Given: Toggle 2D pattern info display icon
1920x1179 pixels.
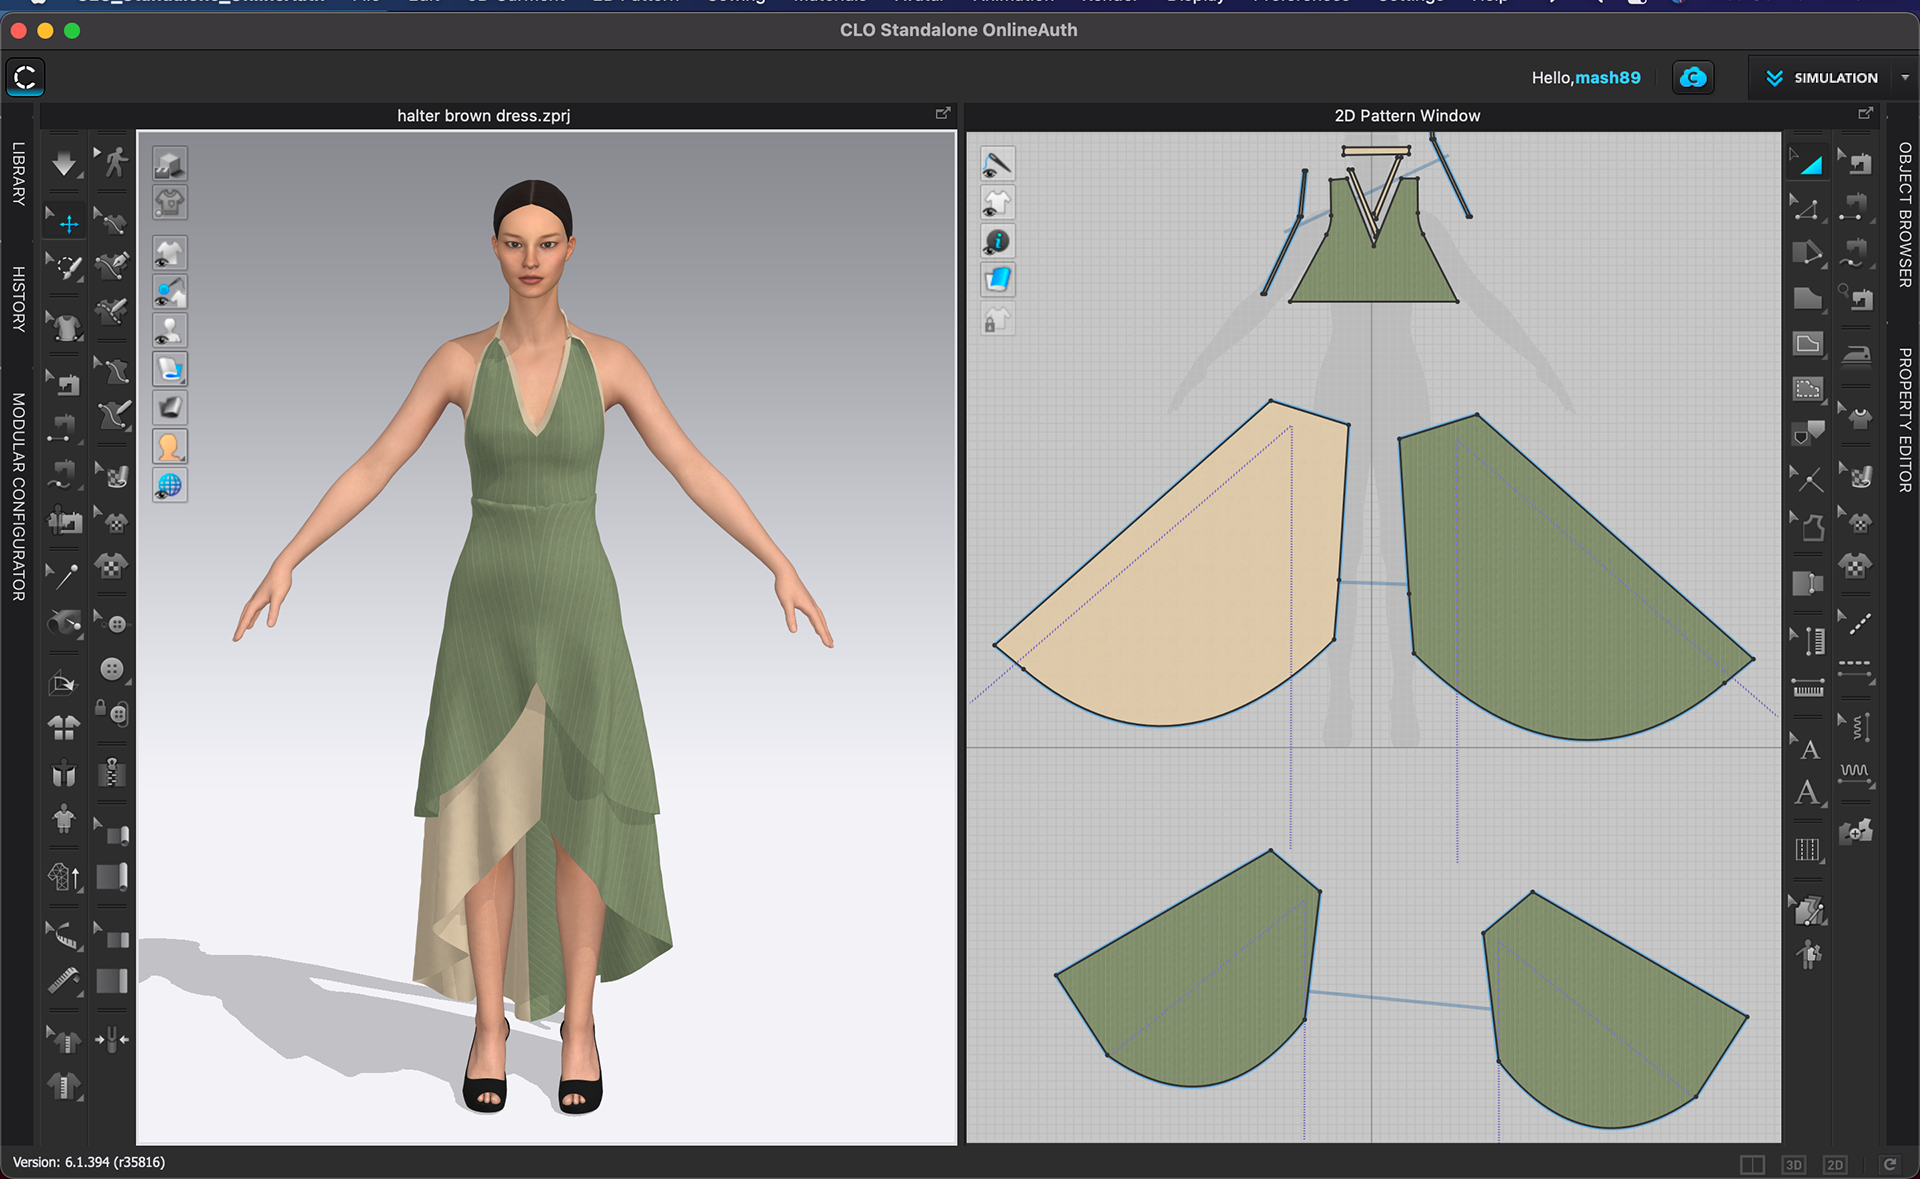Looking at the screenshot, I should tap(997, 242).
